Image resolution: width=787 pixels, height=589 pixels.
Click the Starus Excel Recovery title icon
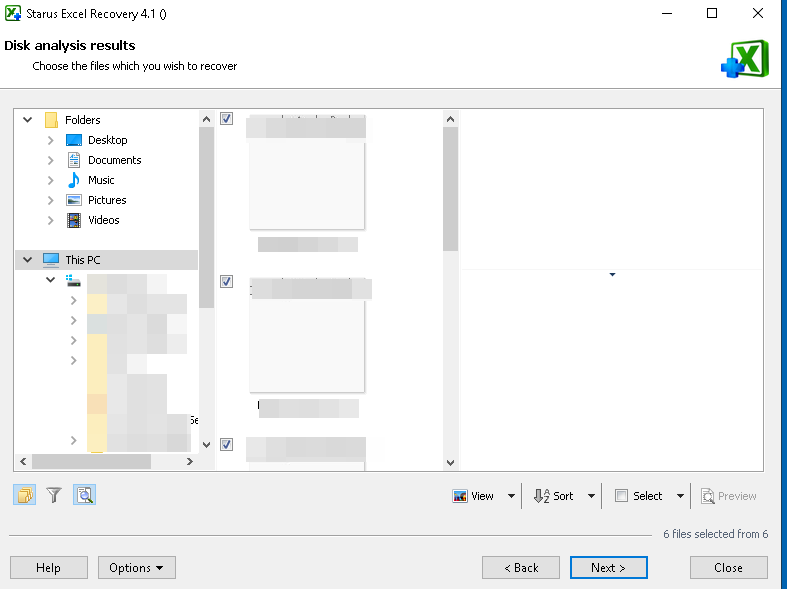[x=13, y=13]
